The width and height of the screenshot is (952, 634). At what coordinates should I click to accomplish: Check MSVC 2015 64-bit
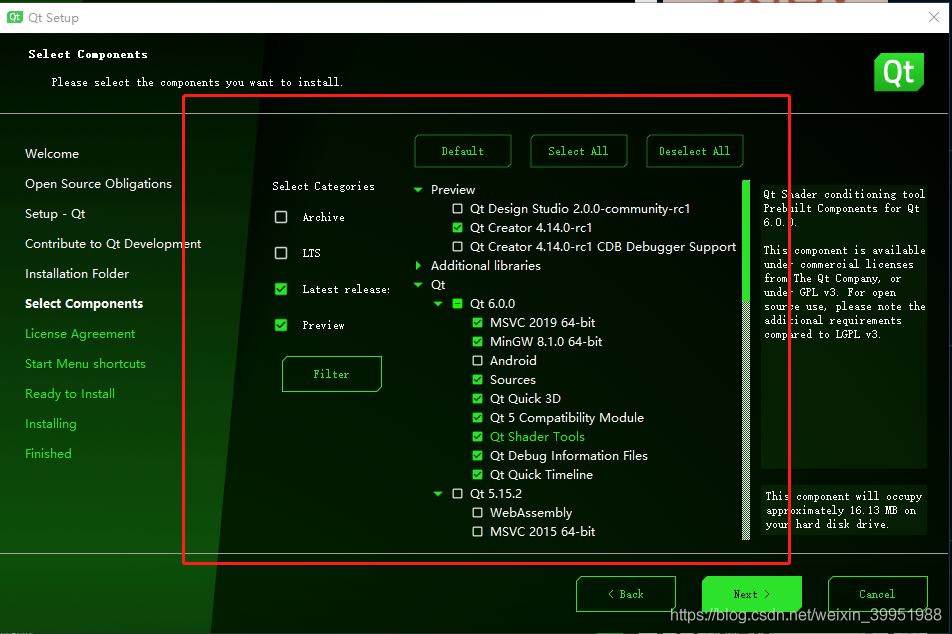point(478,531)
